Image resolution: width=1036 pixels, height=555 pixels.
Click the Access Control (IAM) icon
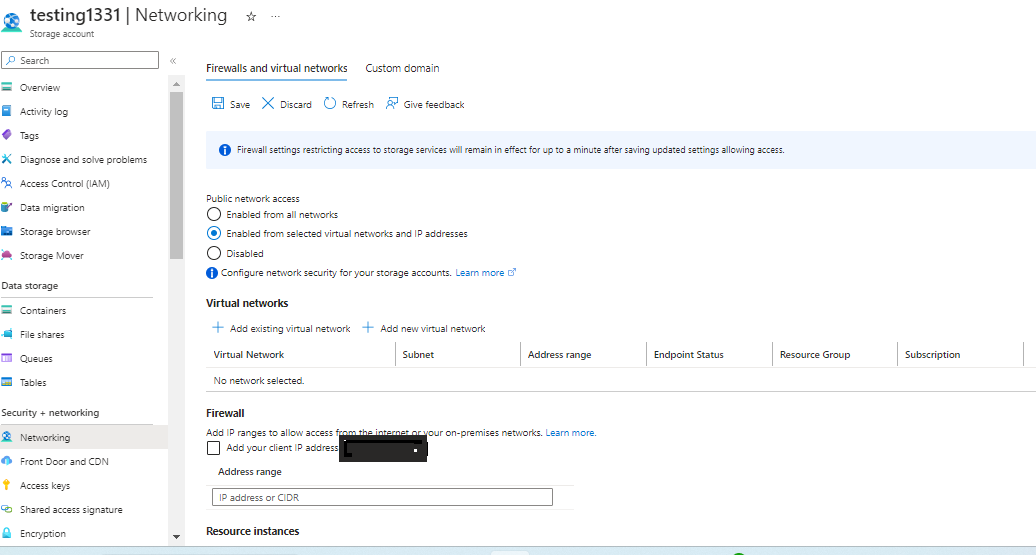(7, 183)
